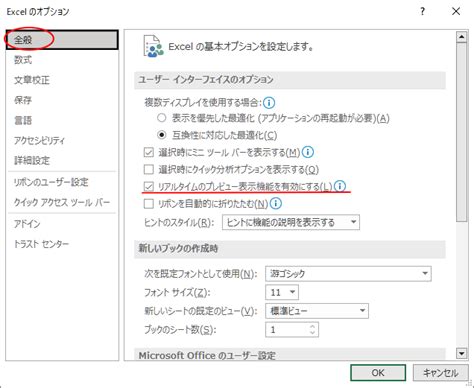This screenshot has height=388, width=474.
Task: Click the ユーザー インターフェイスのオプション section heading
Action: click(206, 80)
